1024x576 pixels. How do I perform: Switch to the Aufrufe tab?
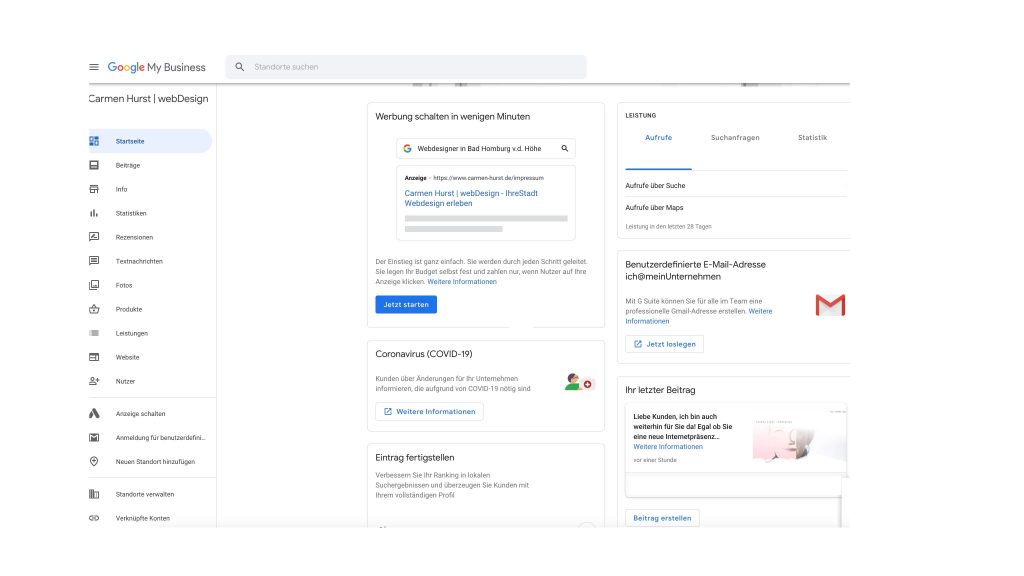tap(658, 138)
